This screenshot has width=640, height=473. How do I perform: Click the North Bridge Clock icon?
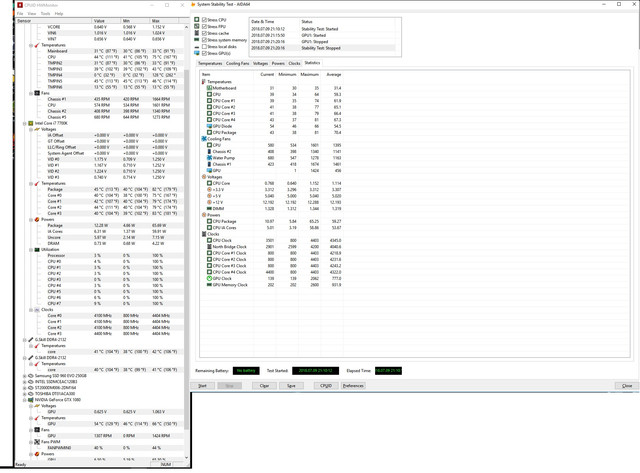coord(209,246)
